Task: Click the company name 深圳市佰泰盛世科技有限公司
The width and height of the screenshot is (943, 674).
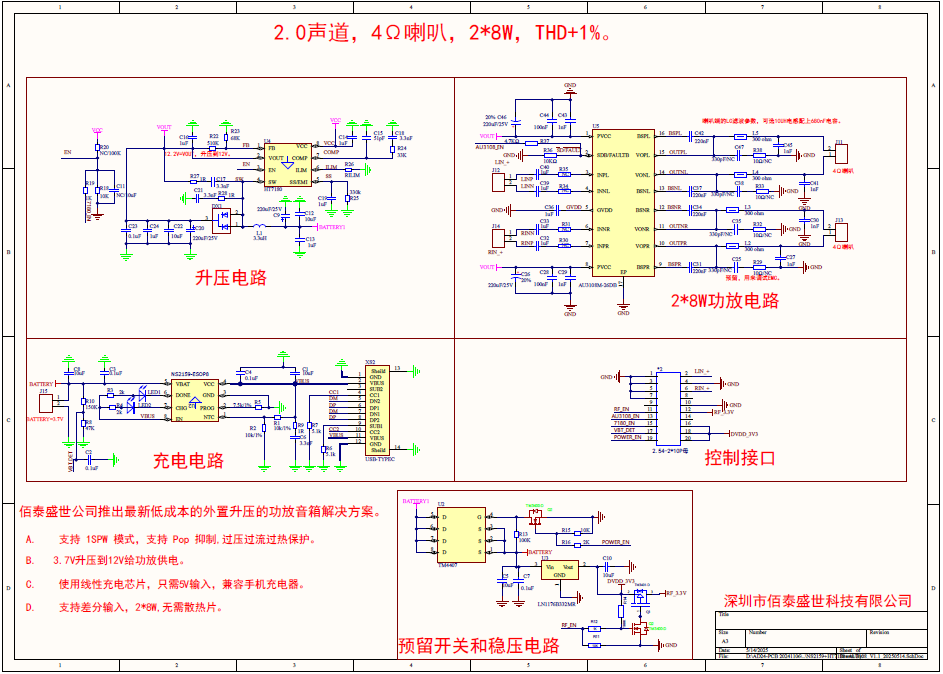Action: [x=818, y=600]
